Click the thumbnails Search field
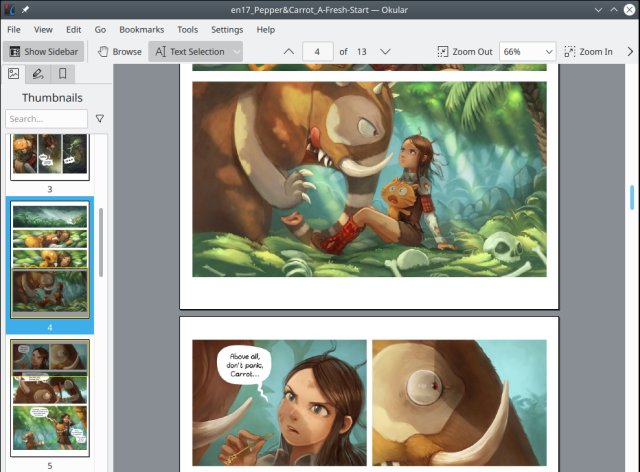The width and height of the screenshot is (640, 472). pyautogui.click(x=47, y=119)
